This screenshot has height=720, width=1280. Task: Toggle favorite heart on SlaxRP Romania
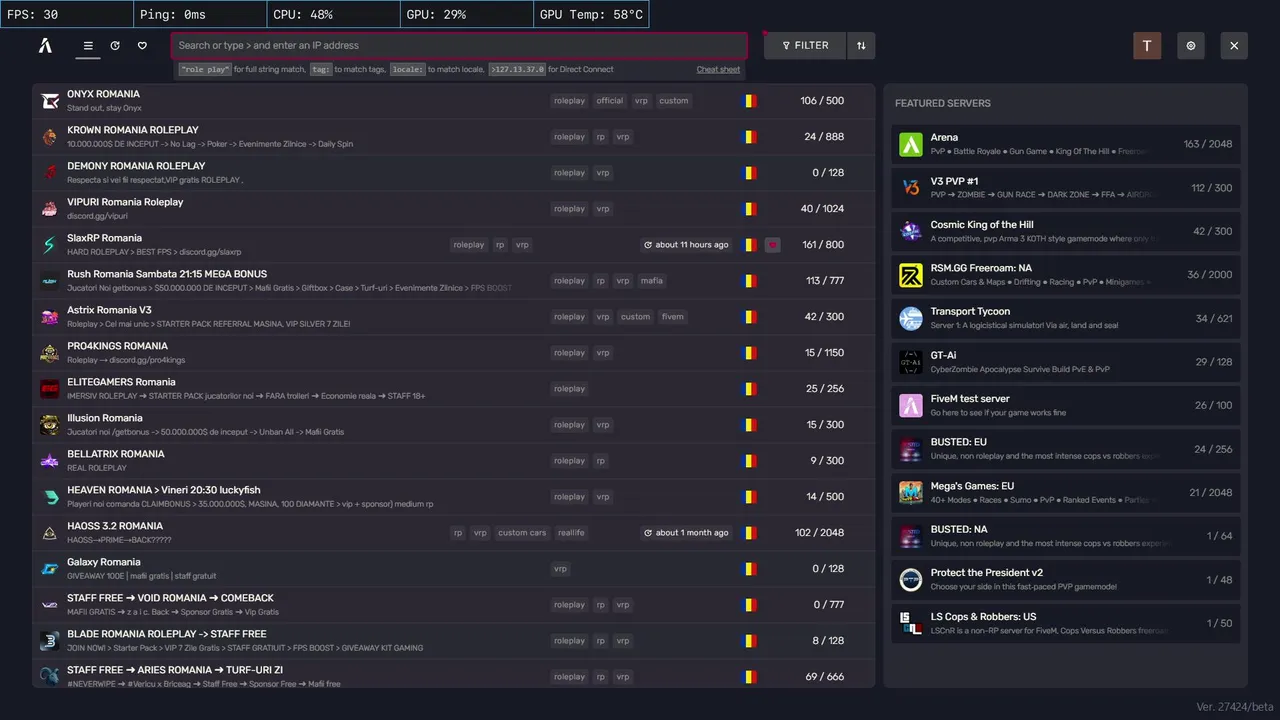point(772,245)
